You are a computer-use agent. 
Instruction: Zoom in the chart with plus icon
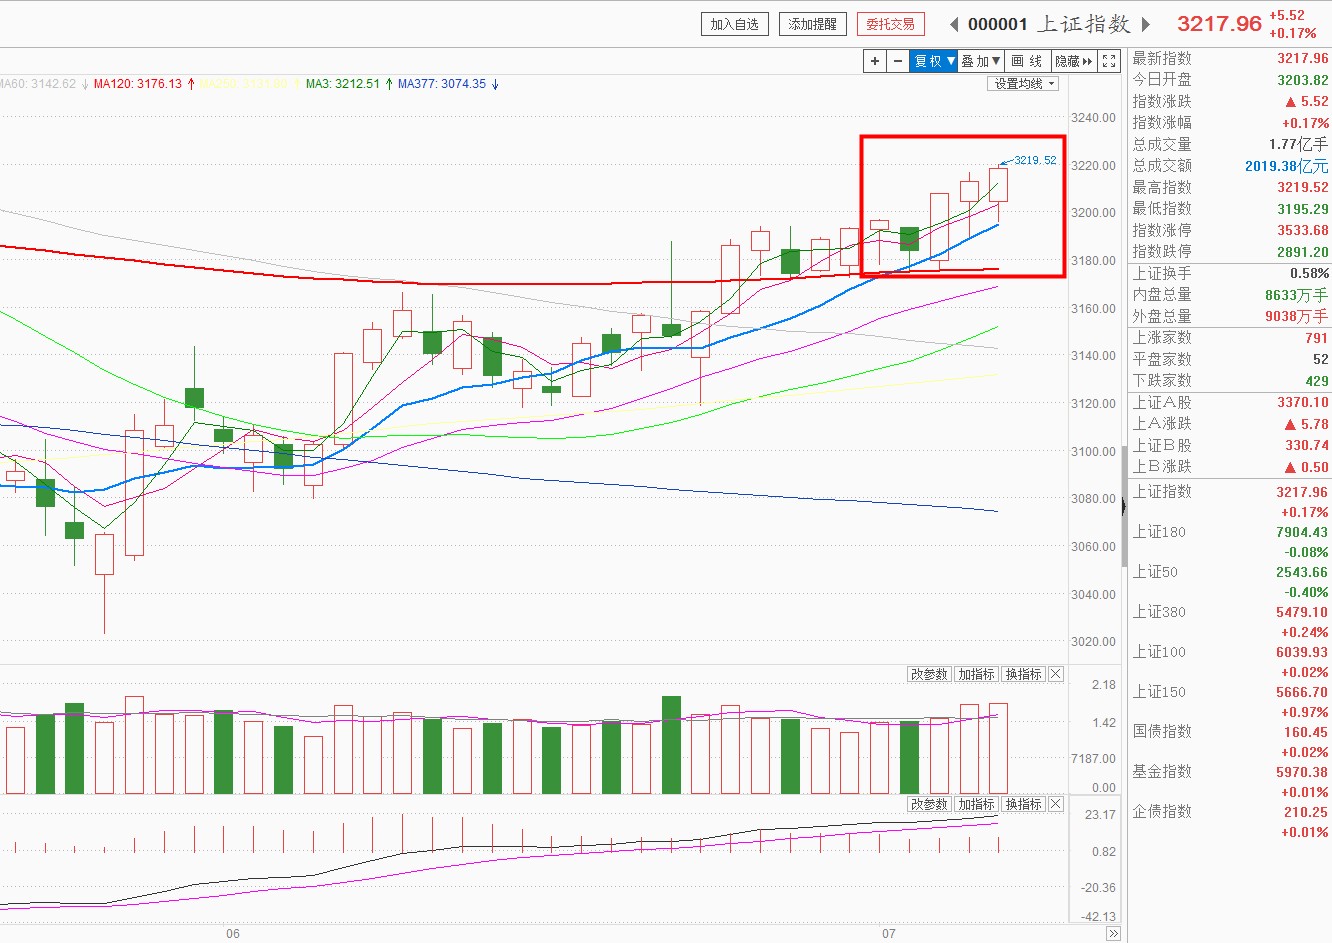[x=875, y=61]
